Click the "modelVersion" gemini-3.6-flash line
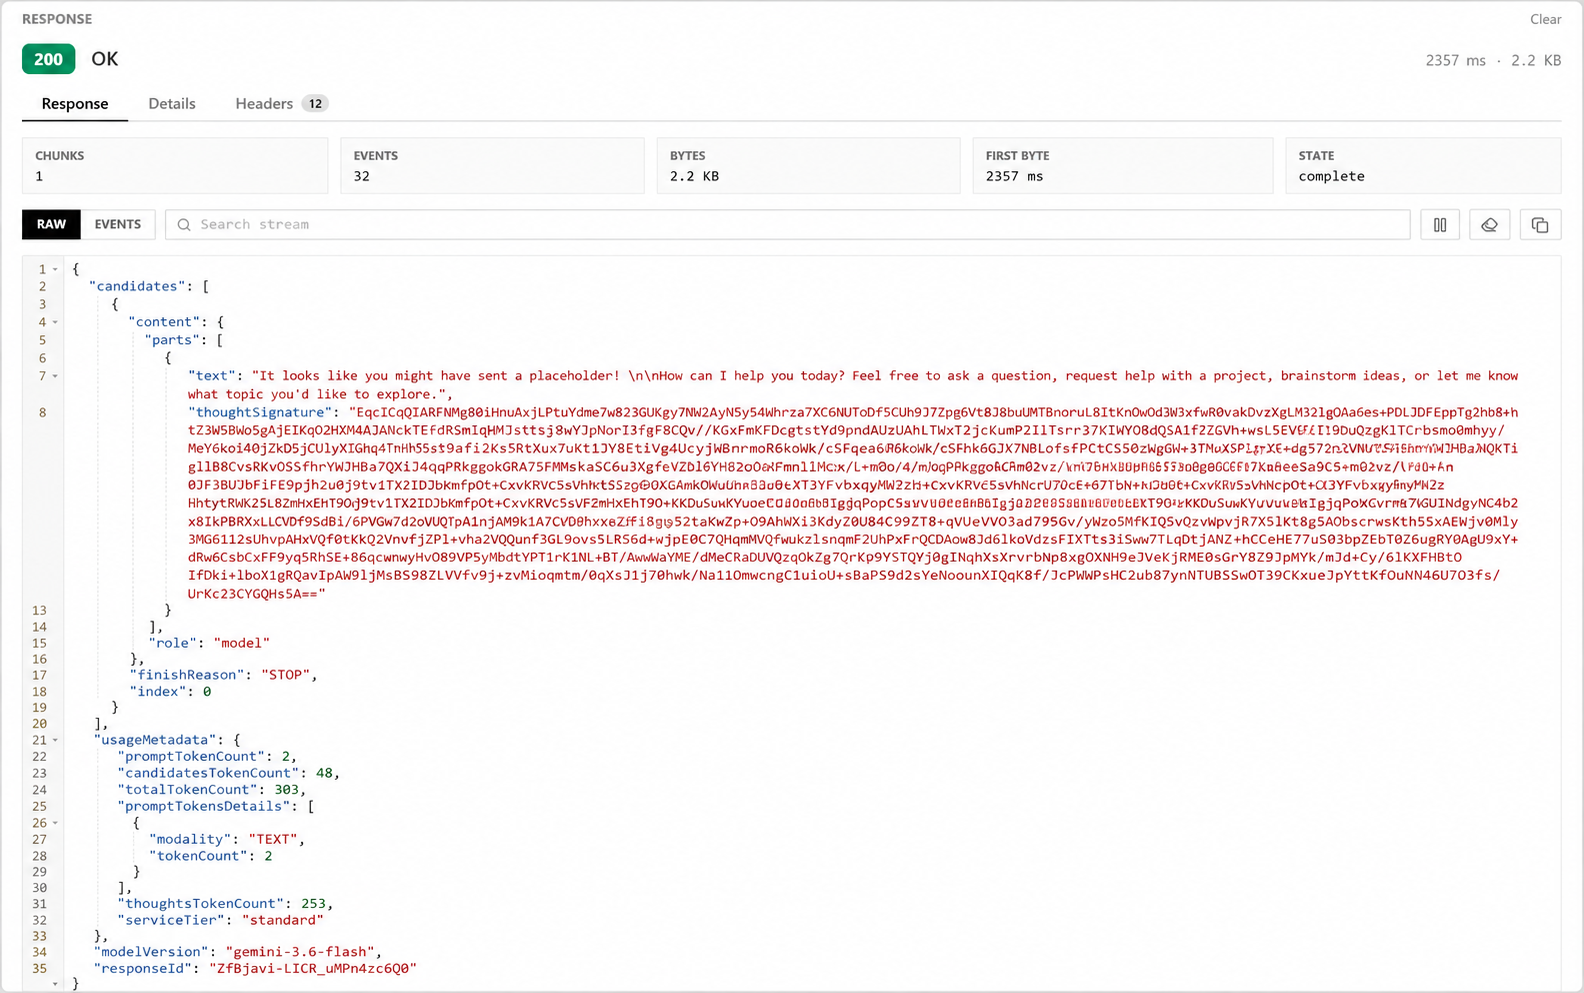The width and height of the screenshot is (1584, 993). click(x=238, y=952)
